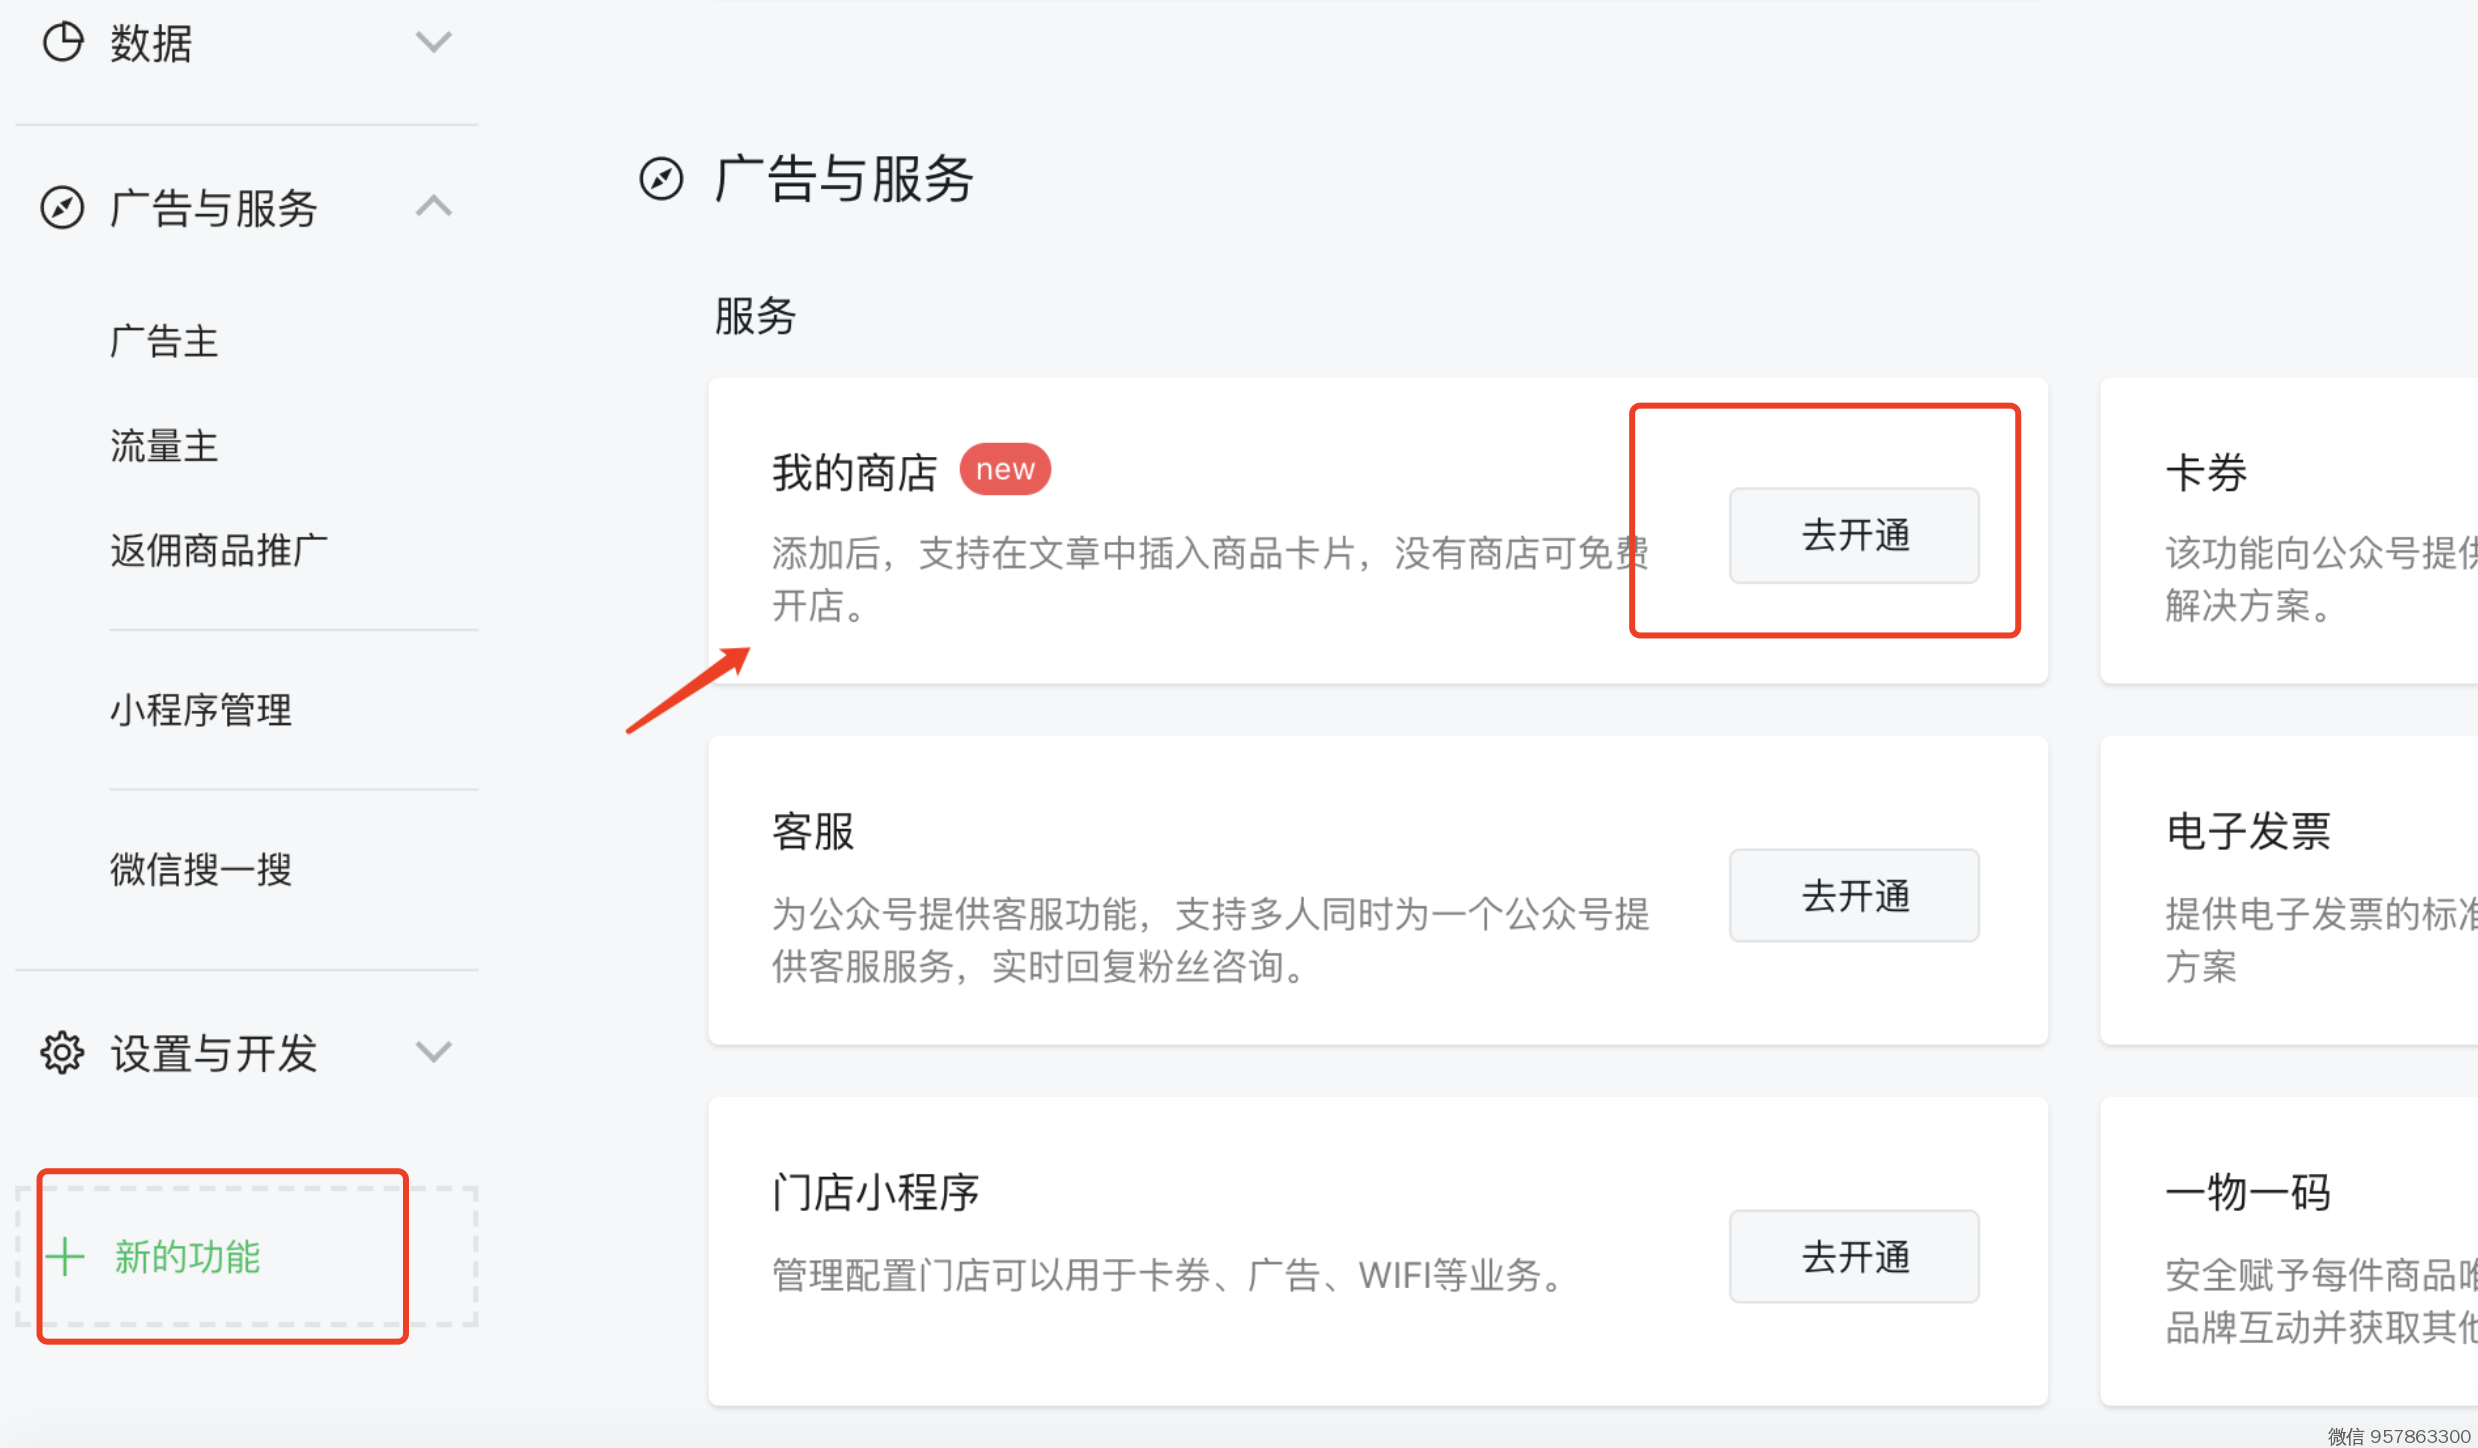Screen dimensions: 2478x1448
Task: Open the 广告主 menu item
Action: pyautogui.click(x=164, y=342)
